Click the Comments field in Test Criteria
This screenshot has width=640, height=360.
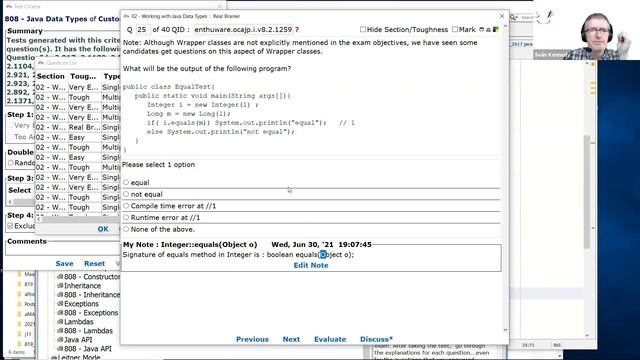coord(63,250)
